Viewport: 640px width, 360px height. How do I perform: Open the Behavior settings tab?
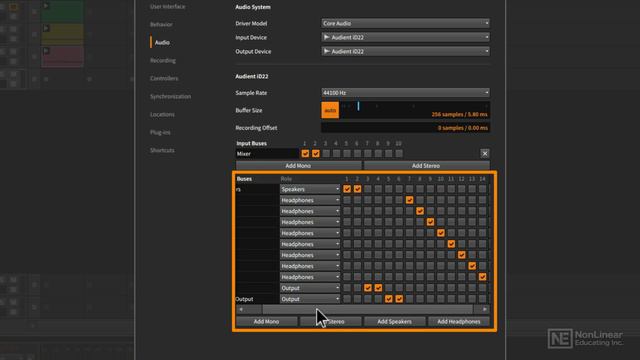(161, 24)
